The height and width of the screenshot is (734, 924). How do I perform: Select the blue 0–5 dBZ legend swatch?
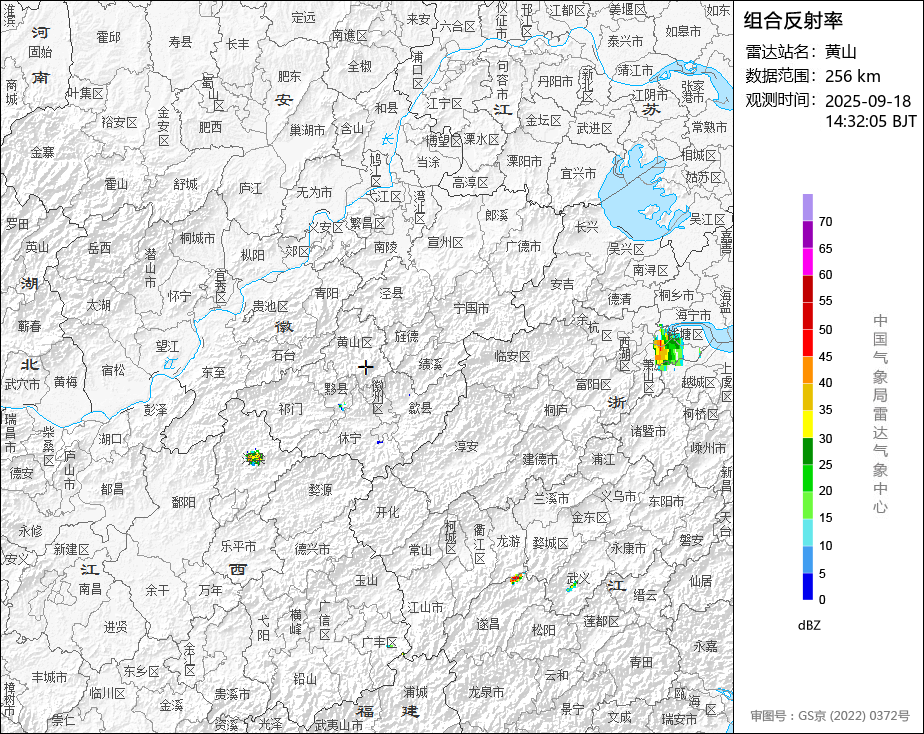807,586
